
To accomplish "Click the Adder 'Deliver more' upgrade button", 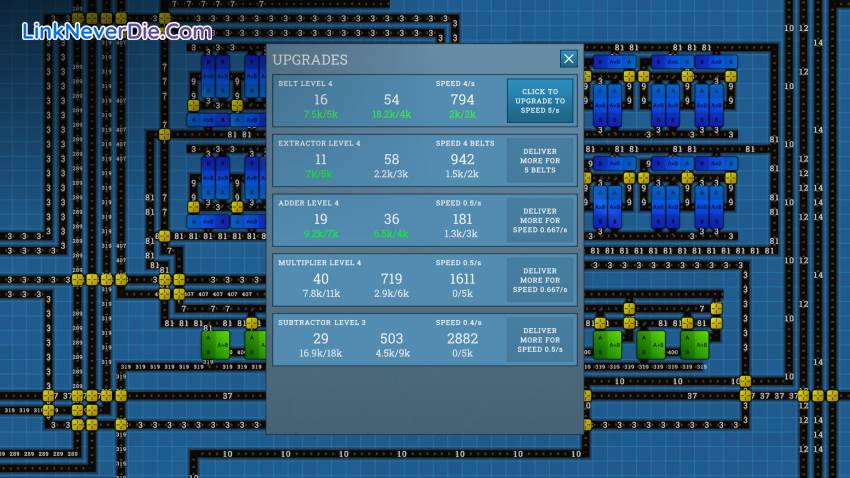I will point(540,220).
